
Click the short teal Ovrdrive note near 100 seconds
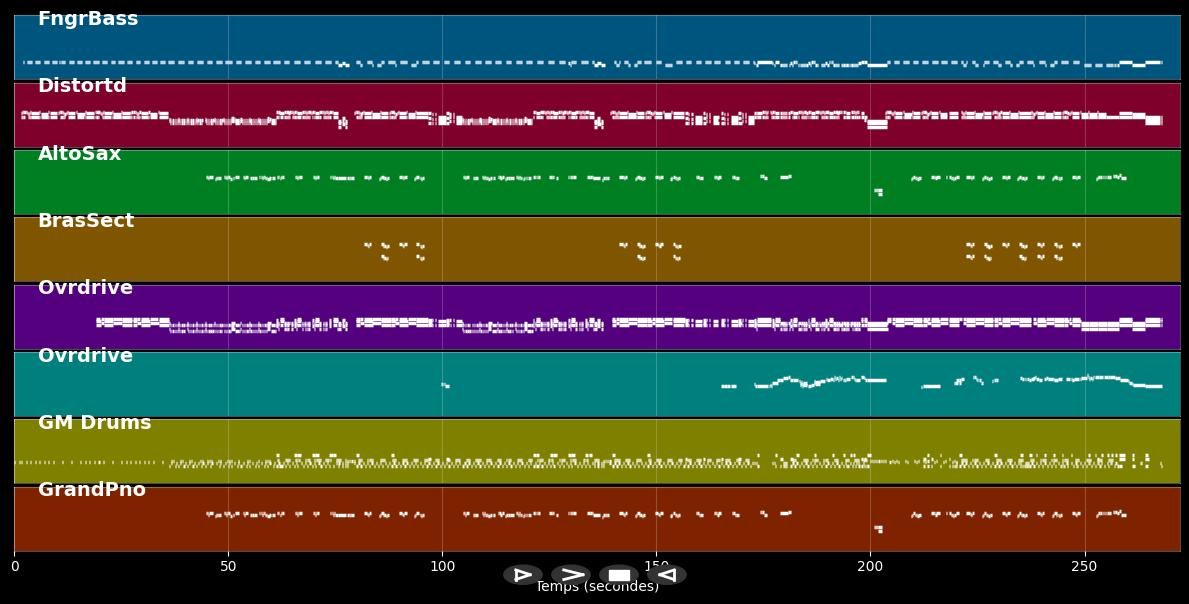(x=445, y=385)
